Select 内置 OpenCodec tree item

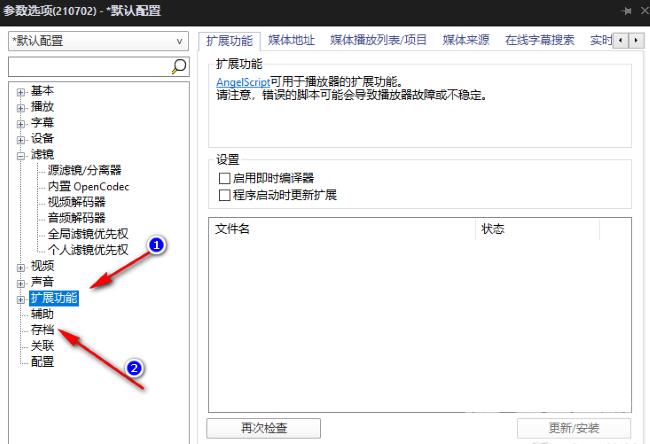(x=88, y=186)
